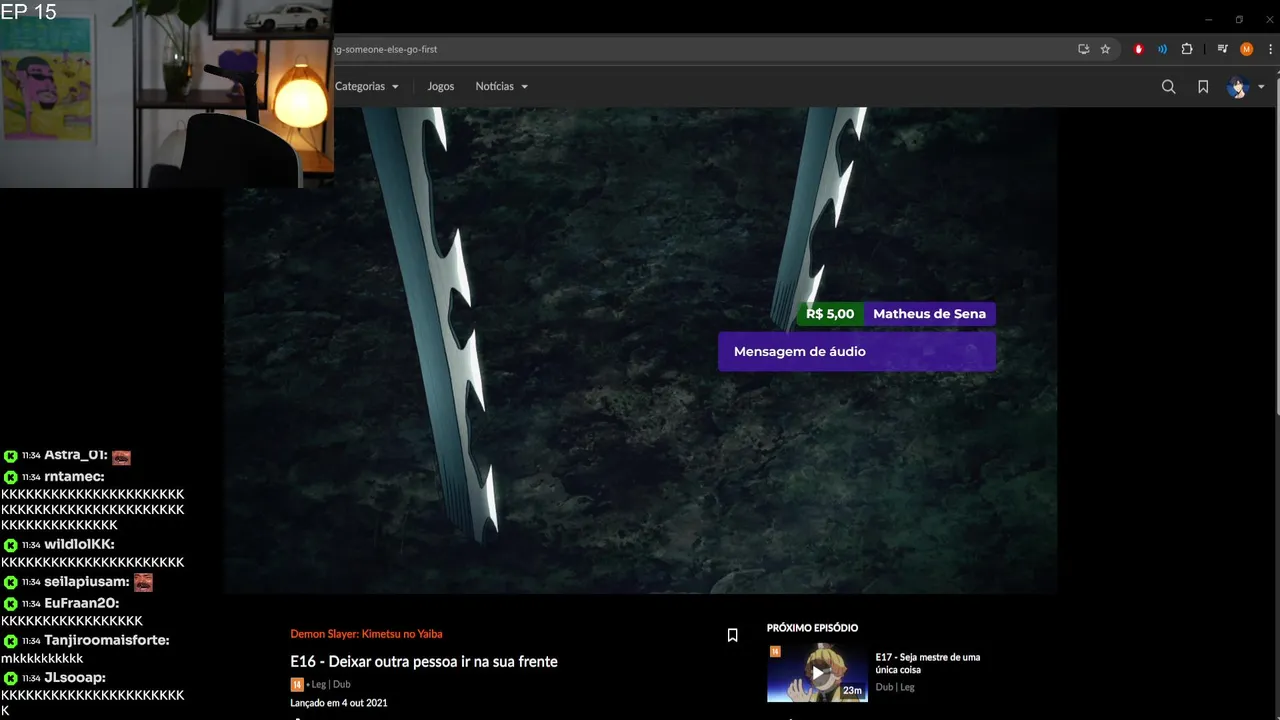This screenshot has width=1280, height=720.
Task: Click the Mensagem de áudio donation banner
Action: pyautogui.click(x=857, y=352)
